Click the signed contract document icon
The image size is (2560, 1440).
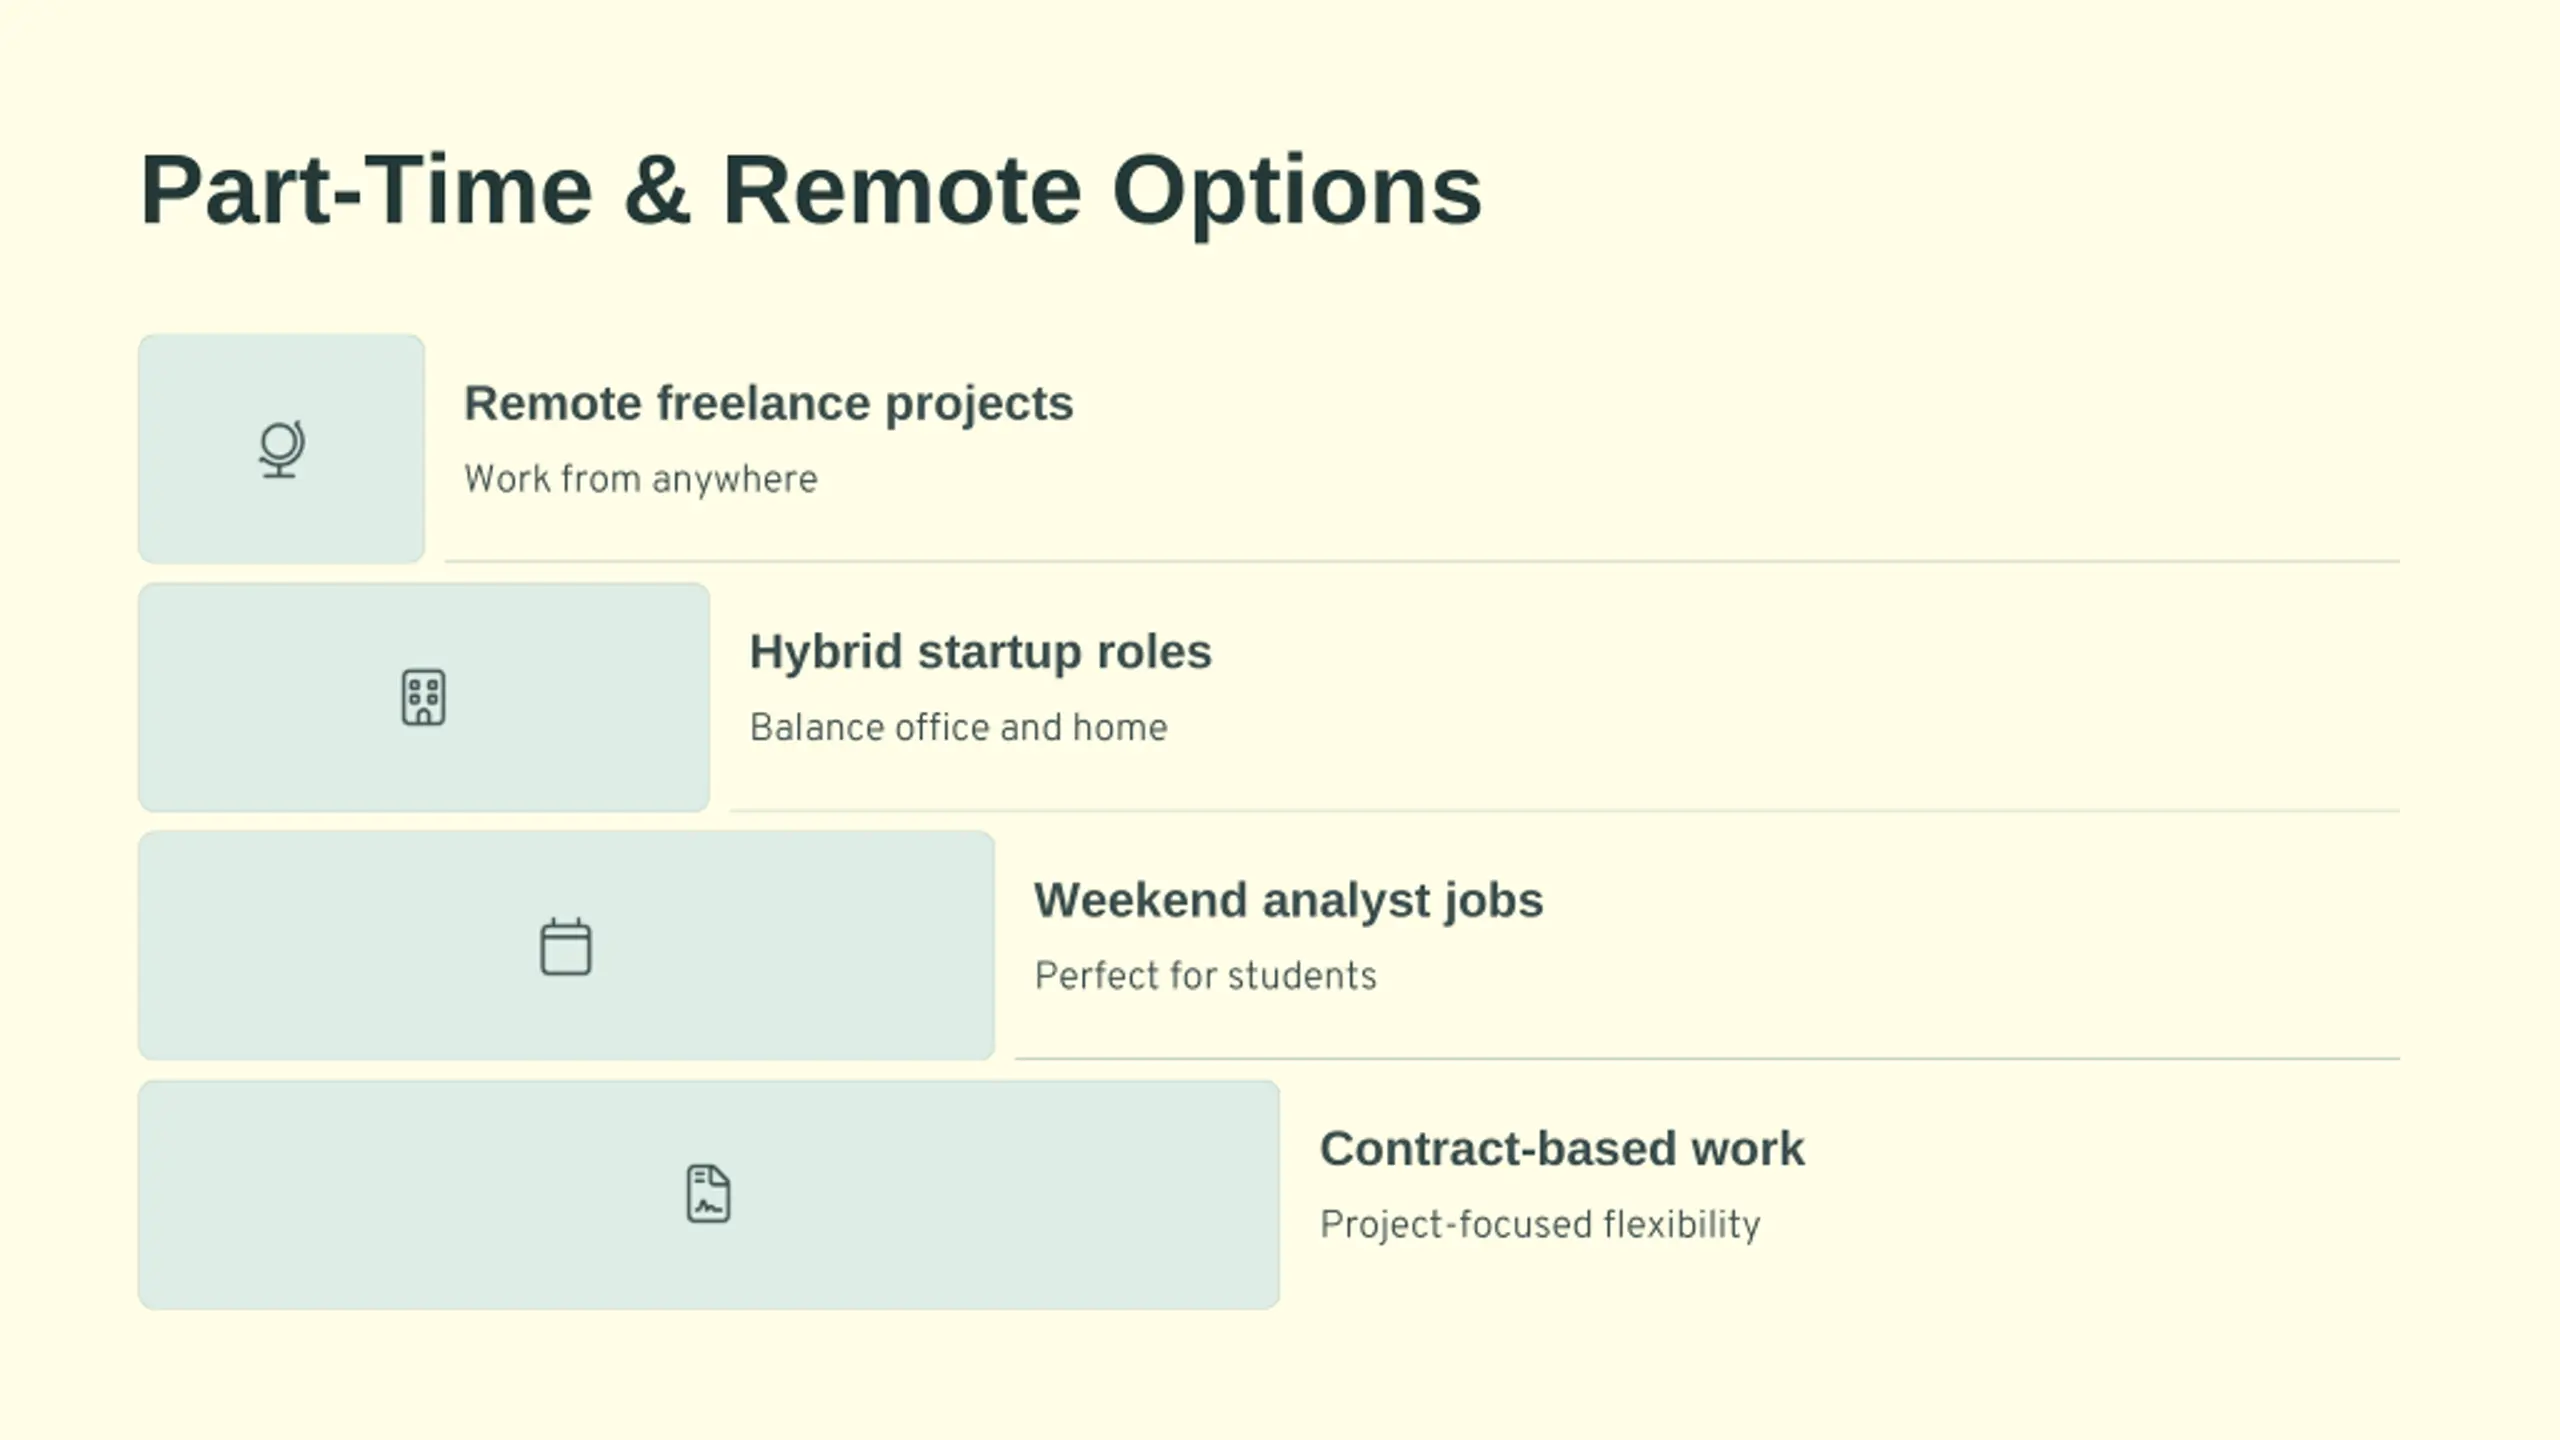coord(708,1194)
